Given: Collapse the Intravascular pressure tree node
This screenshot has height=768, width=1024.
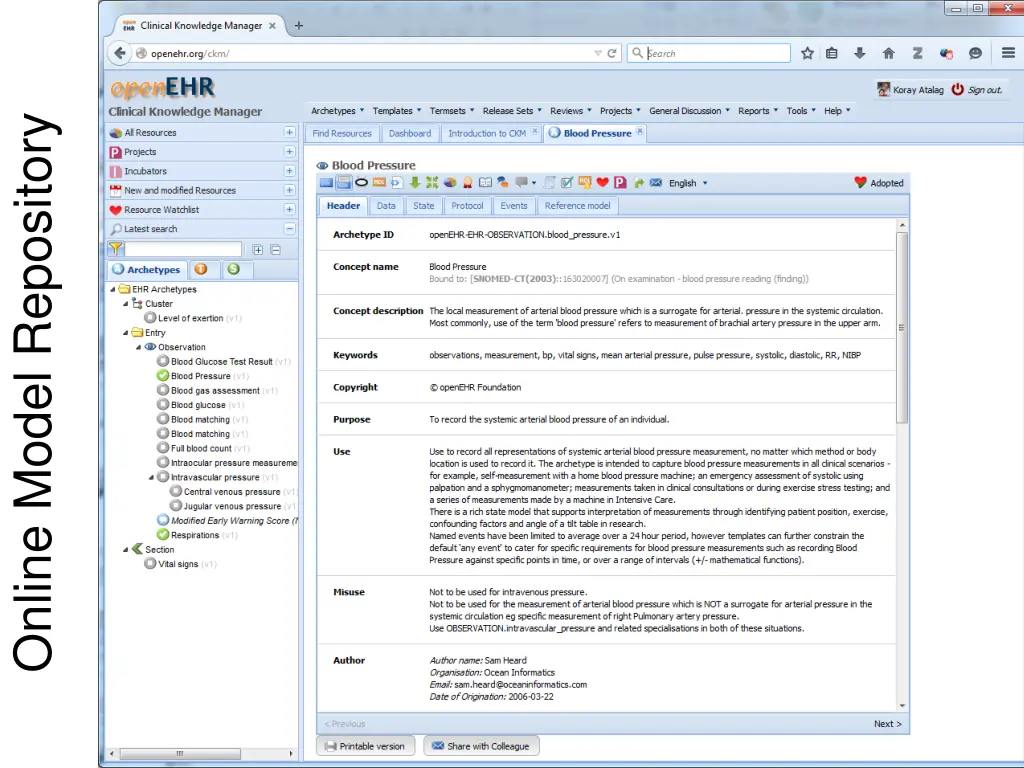Looking at the screenshot, I should [x=152, y=477].
